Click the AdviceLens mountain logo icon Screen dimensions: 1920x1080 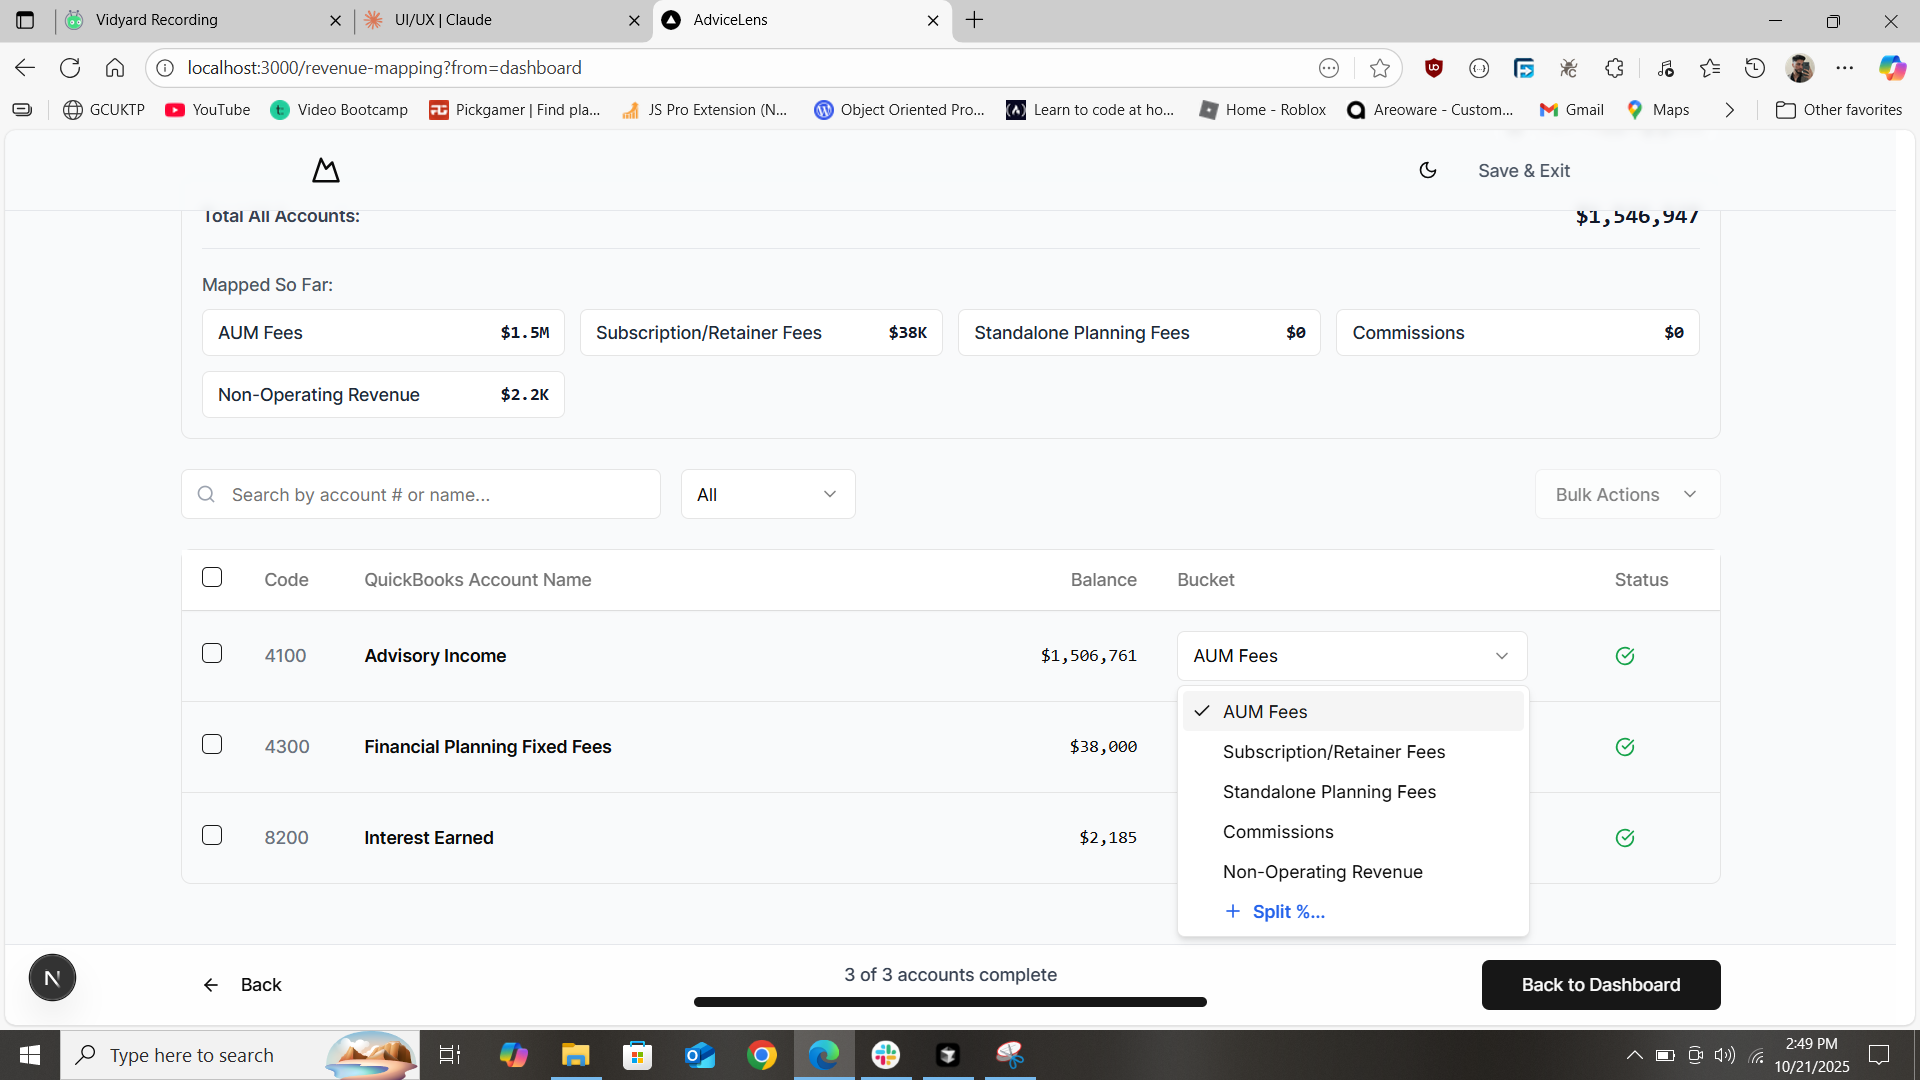(325, 171)
